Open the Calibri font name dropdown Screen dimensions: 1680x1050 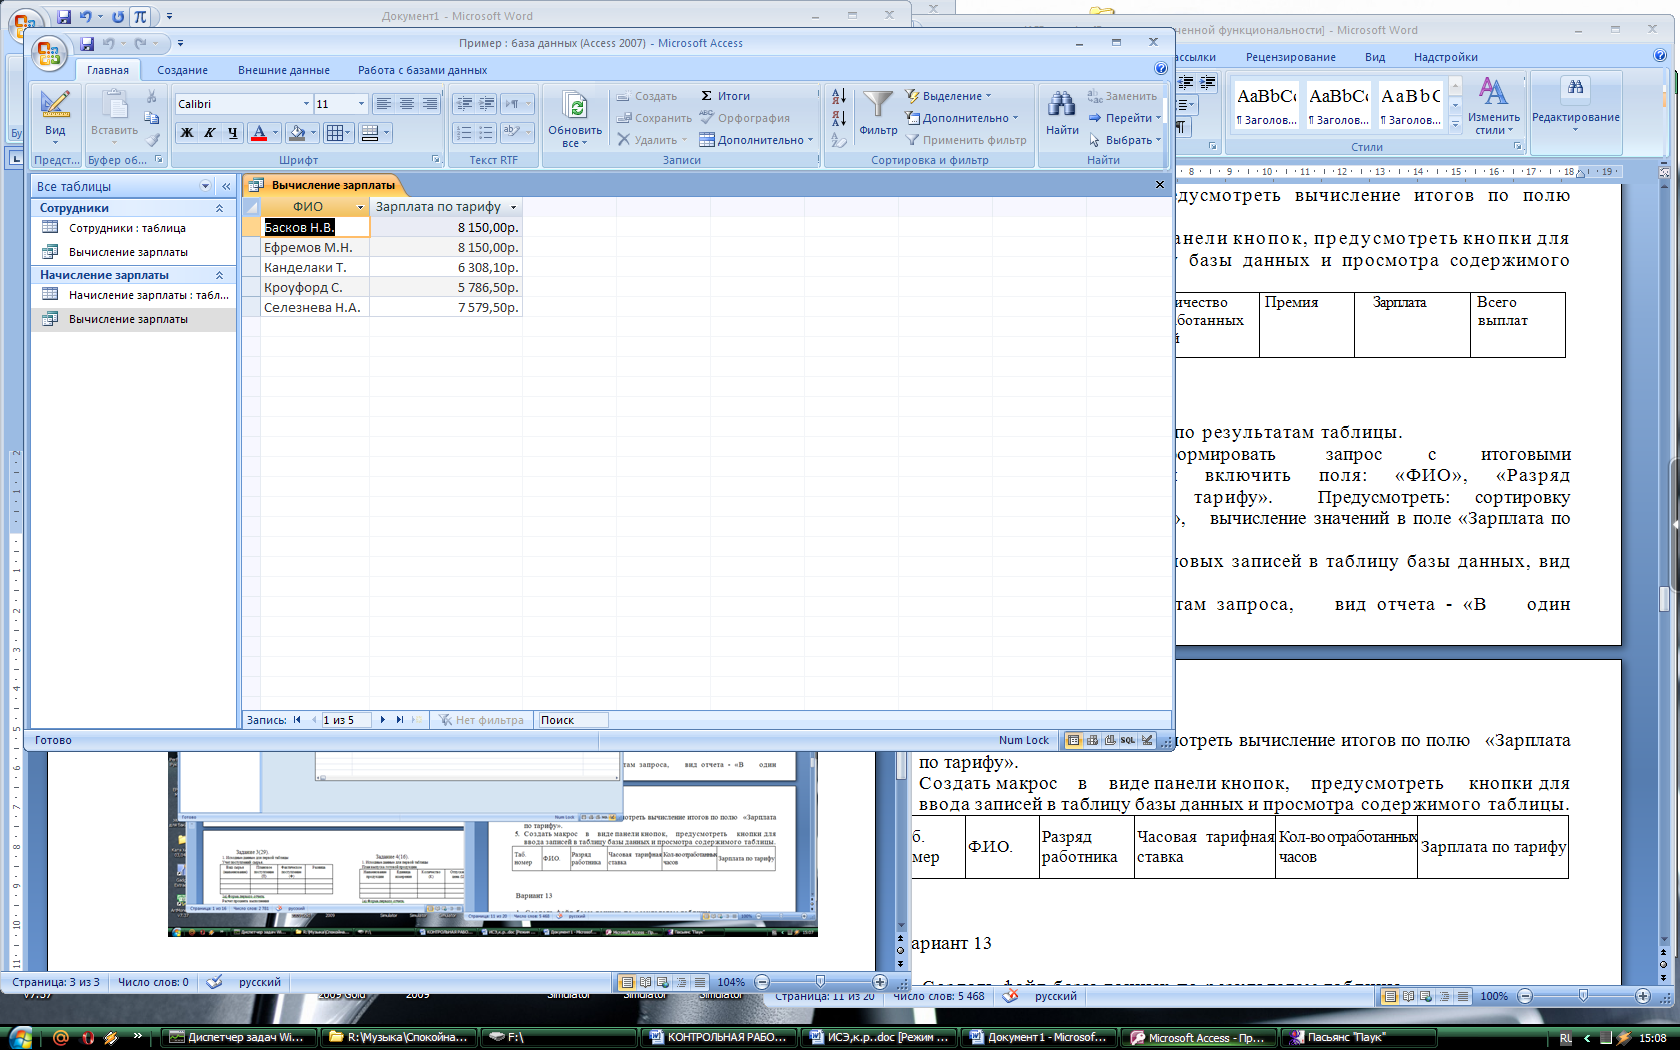[306, 104]
